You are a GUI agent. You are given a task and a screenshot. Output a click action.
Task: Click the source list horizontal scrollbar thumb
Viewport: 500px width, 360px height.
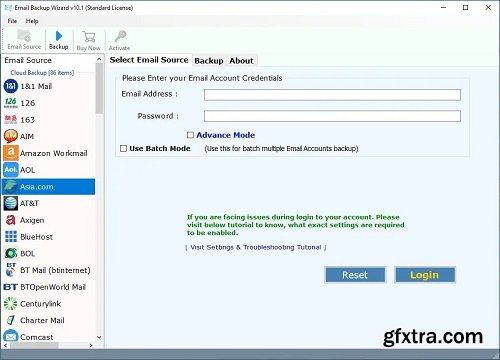pyautogui.click(x=33, y=346)
